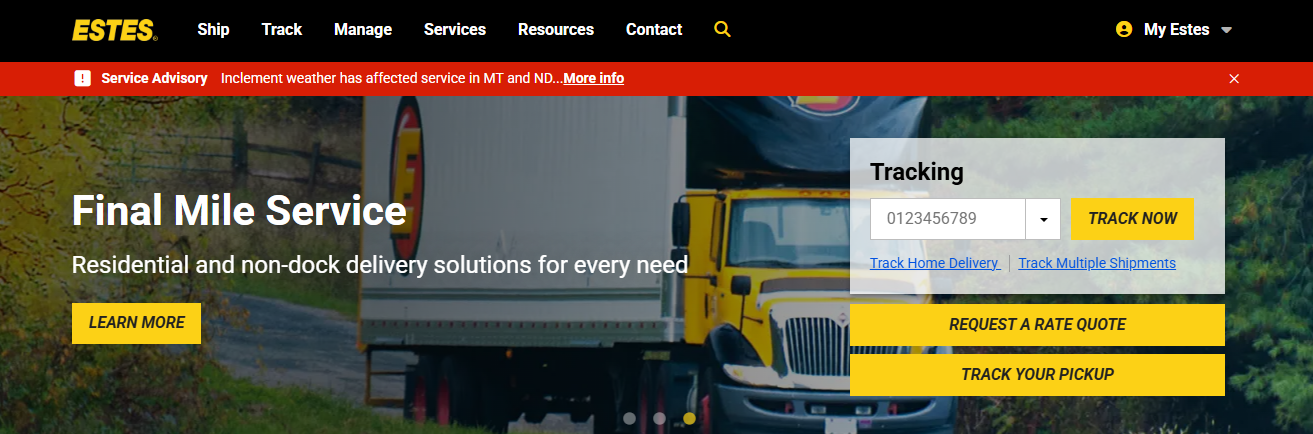Click the Estes logo
Viewport: 1313px width, 434px height.
pos(114,30)
